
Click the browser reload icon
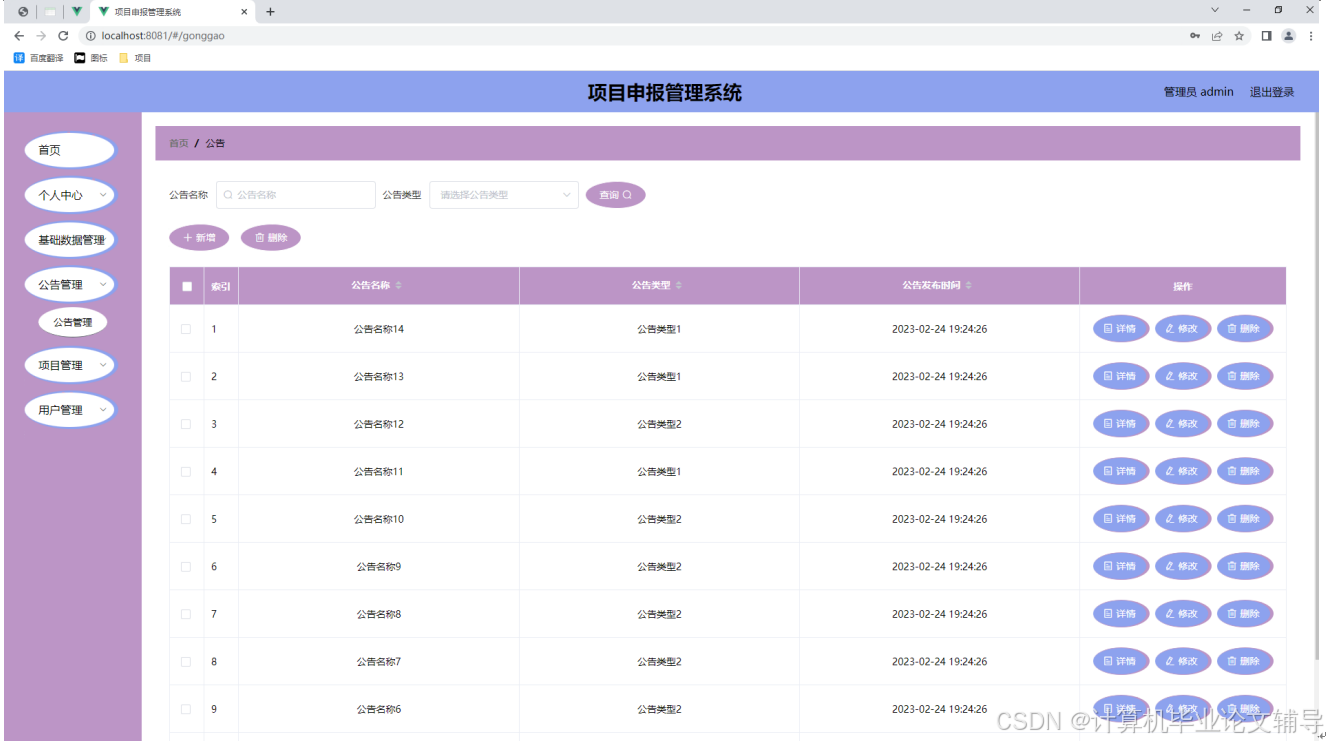click(63, 34)
